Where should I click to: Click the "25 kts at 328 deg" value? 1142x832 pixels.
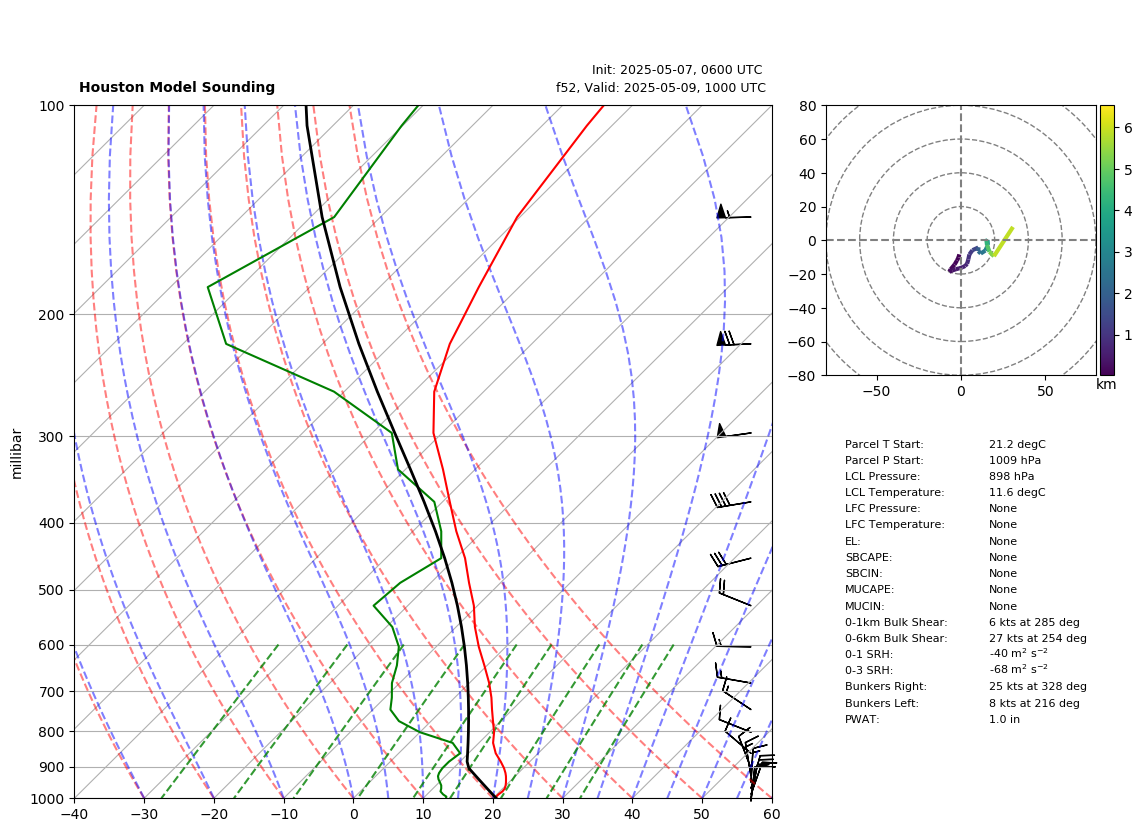(1038, 686)
